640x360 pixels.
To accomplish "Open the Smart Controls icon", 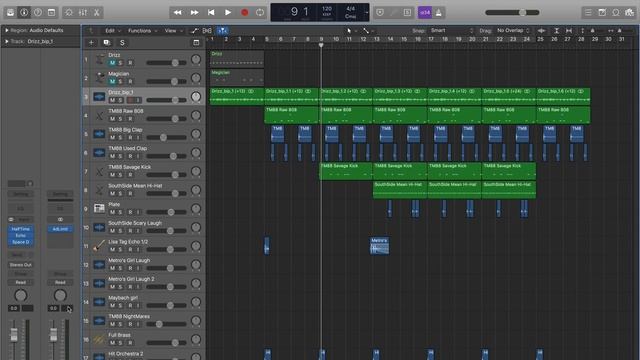I will 69,13.
